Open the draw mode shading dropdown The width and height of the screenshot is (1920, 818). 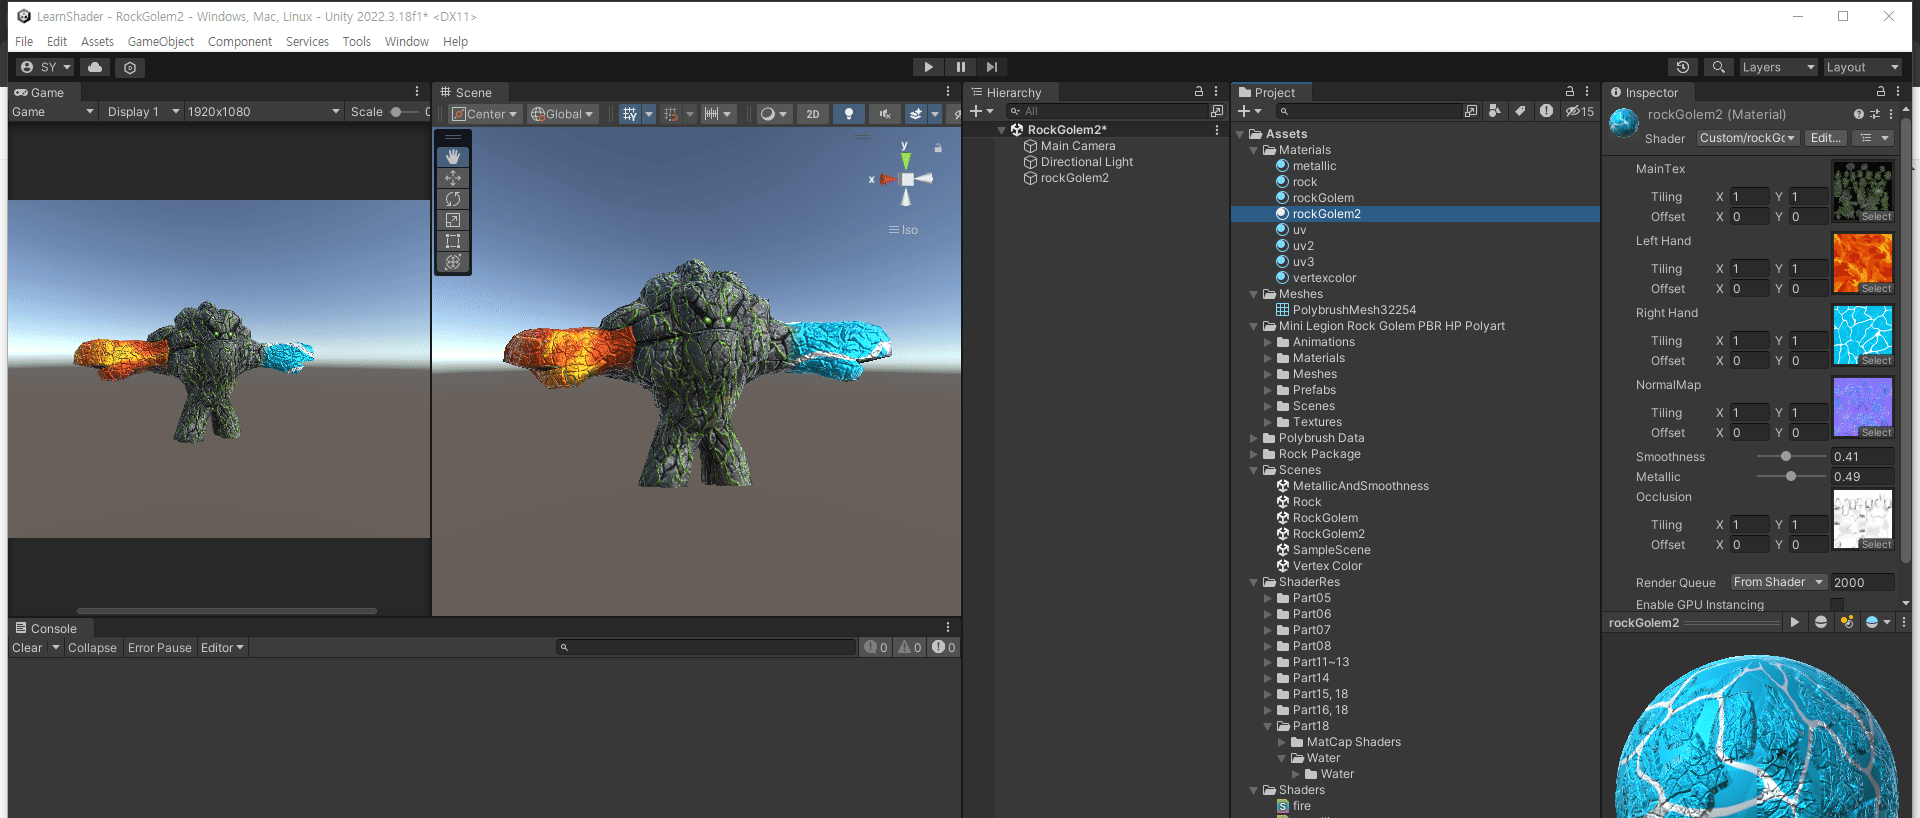774,114
